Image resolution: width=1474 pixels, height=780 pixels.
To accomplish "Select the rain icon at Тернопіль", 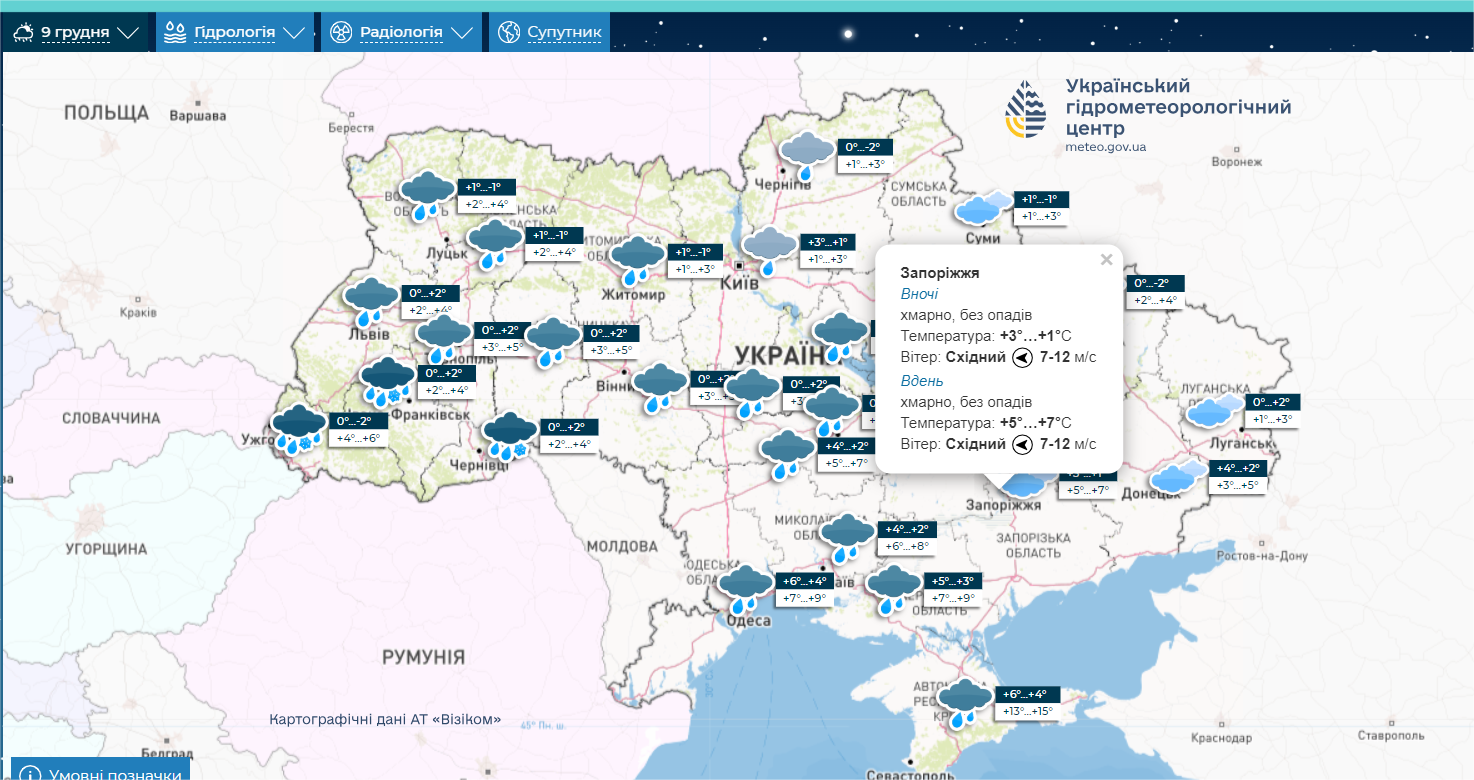I will tap(443, 338).
